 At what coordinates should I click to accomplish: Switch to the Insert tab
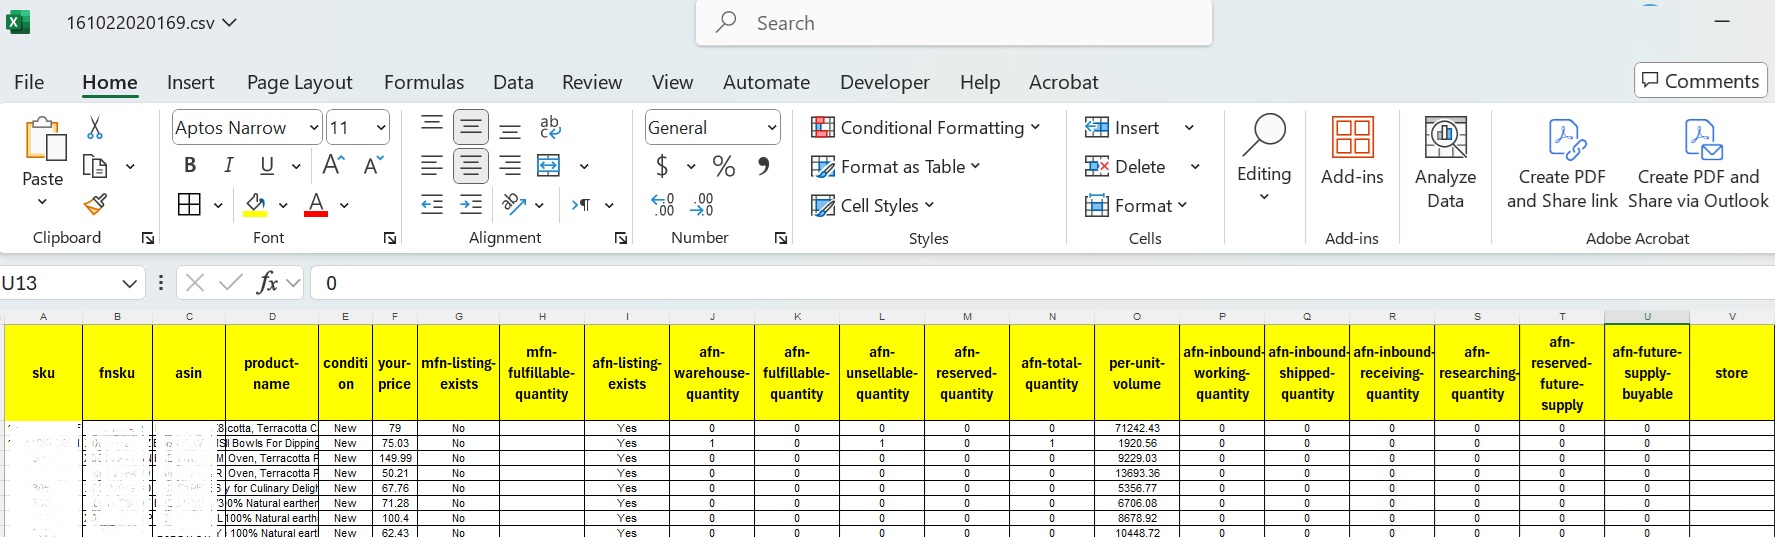point(190,82)
